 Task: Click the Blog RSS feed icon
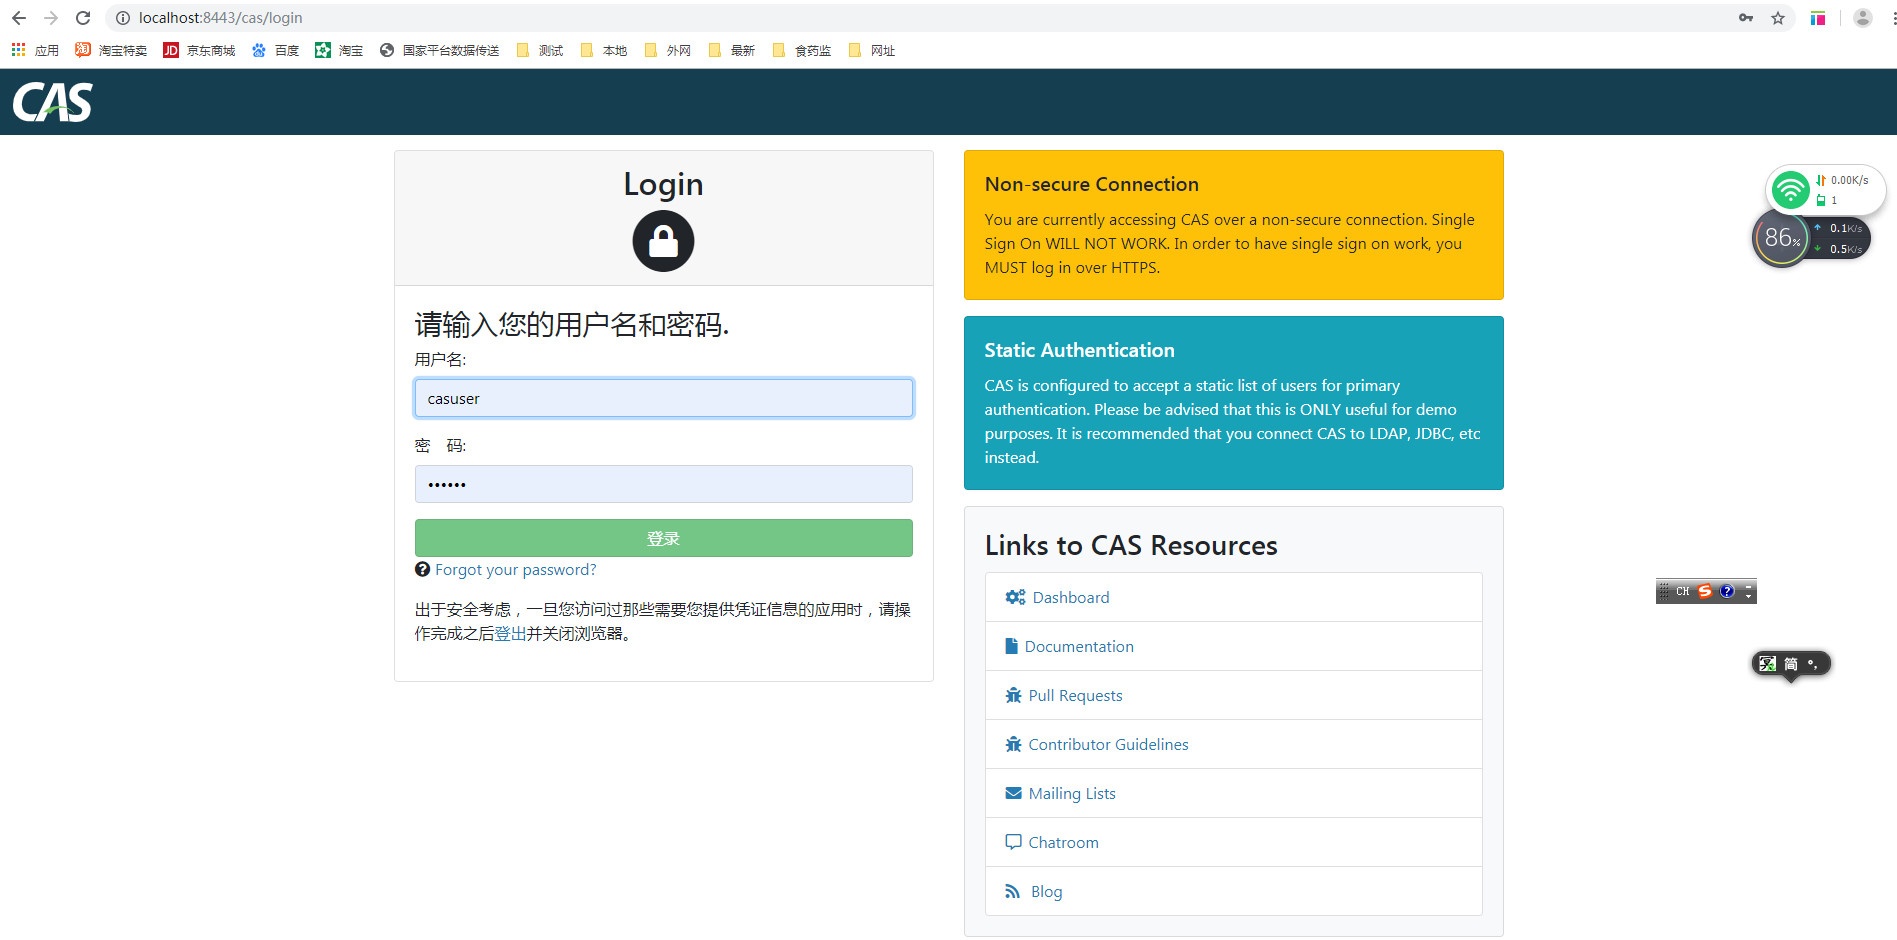1013,891
